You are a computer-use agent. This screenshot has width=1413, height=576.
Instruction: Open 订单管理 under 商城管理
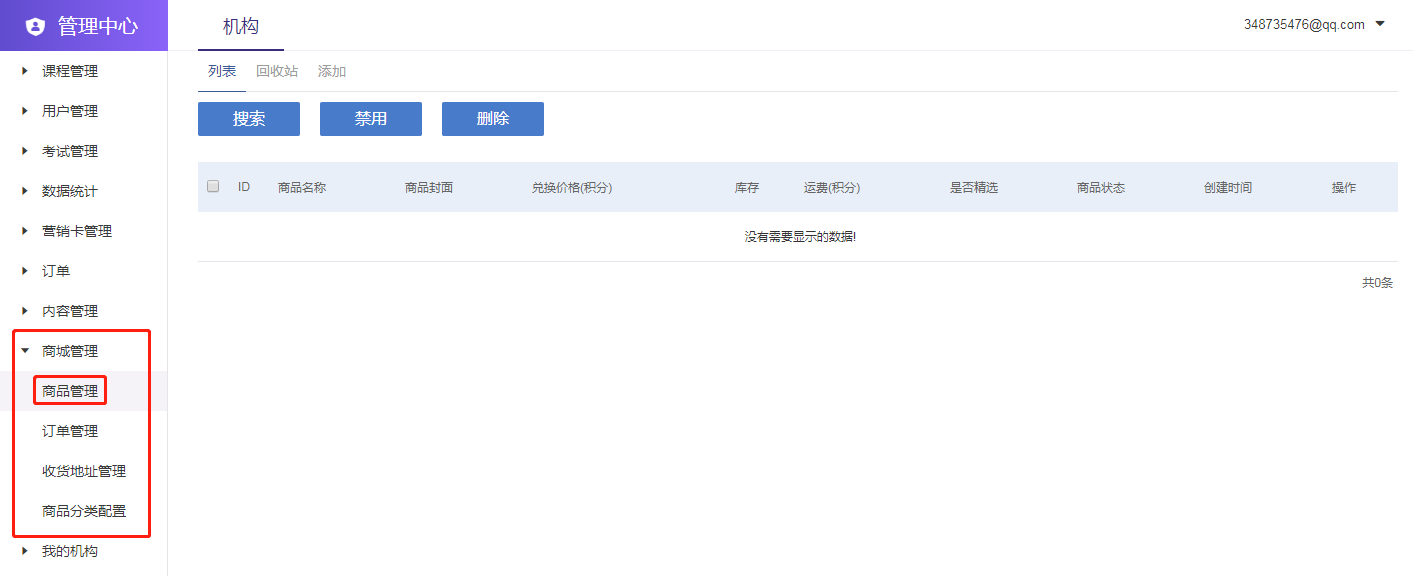click(70, 431)
